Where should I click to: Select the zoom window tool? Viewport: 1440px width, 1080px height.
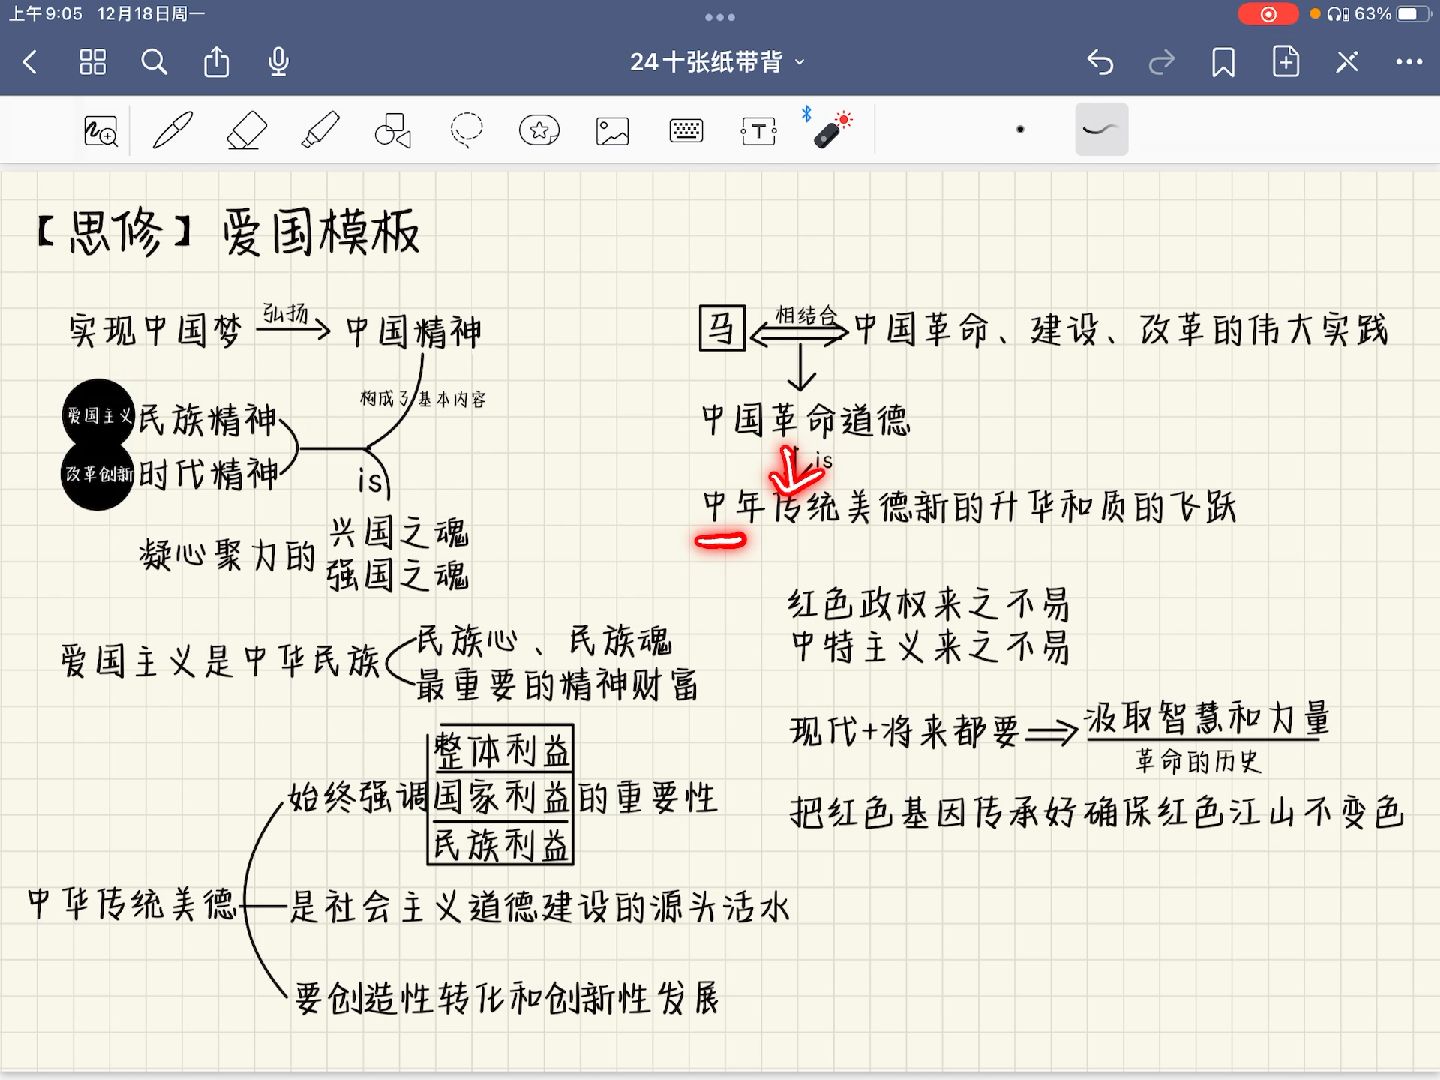coord(101,130)
